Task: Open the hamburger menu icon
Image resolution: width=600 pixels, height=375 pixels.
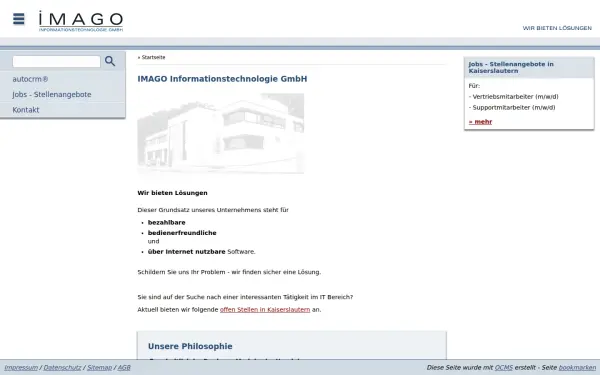Action: (18, 19)
